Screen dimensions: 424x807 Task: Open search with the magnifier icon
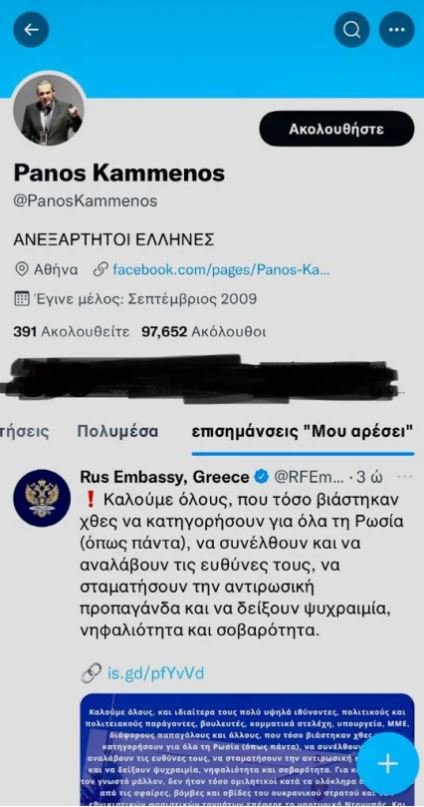(352, 30)
